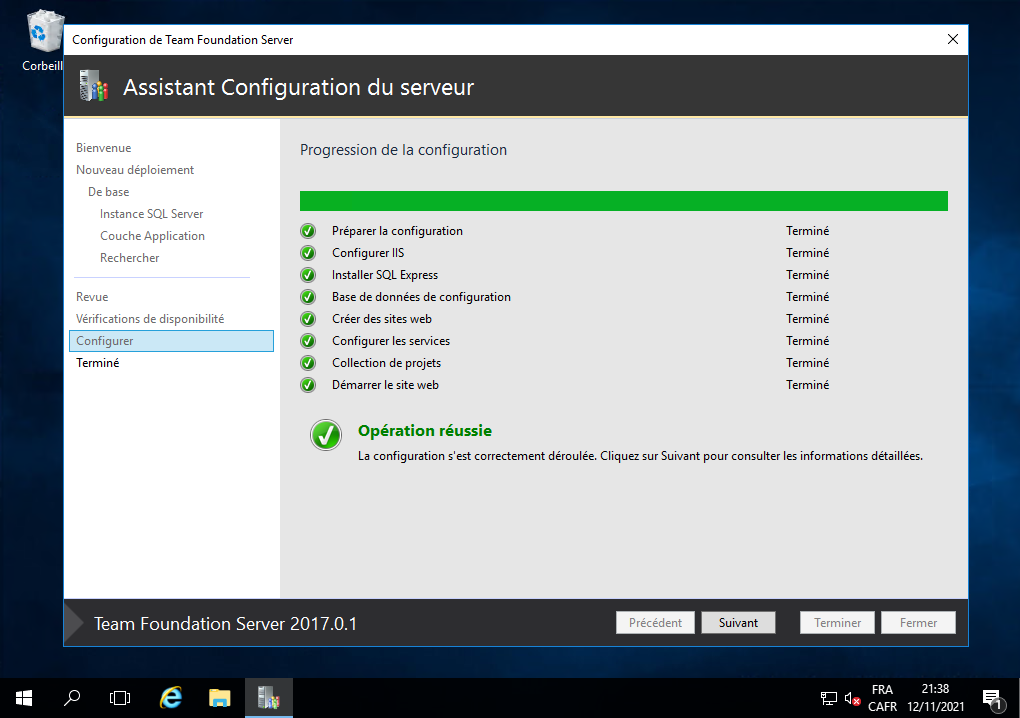The height and width of the screenshot is (718, 1020).
Task: Select Instance SQL Server step
Action: click(x=152, y=214)
